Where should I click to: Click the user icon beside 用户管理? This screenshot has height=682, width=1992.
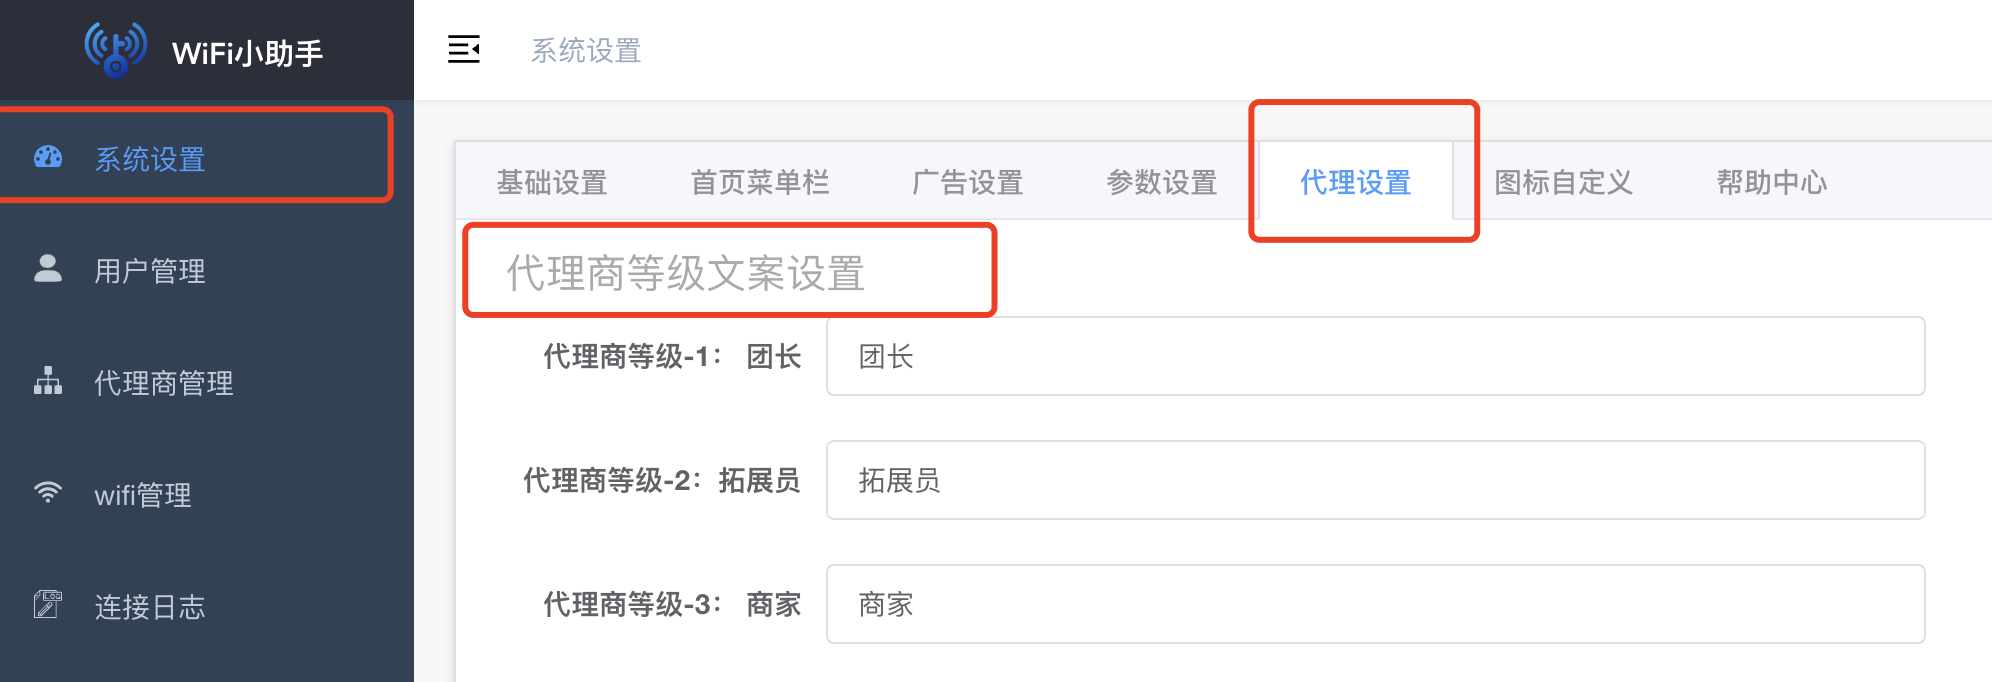[x=48, y=268]
